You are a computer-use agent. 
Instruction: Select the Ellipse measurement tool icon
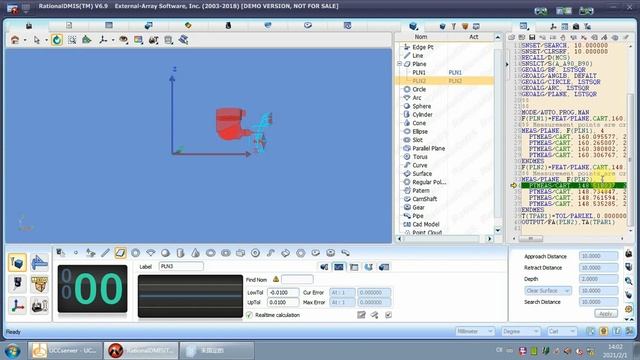(x=211, y=253)
